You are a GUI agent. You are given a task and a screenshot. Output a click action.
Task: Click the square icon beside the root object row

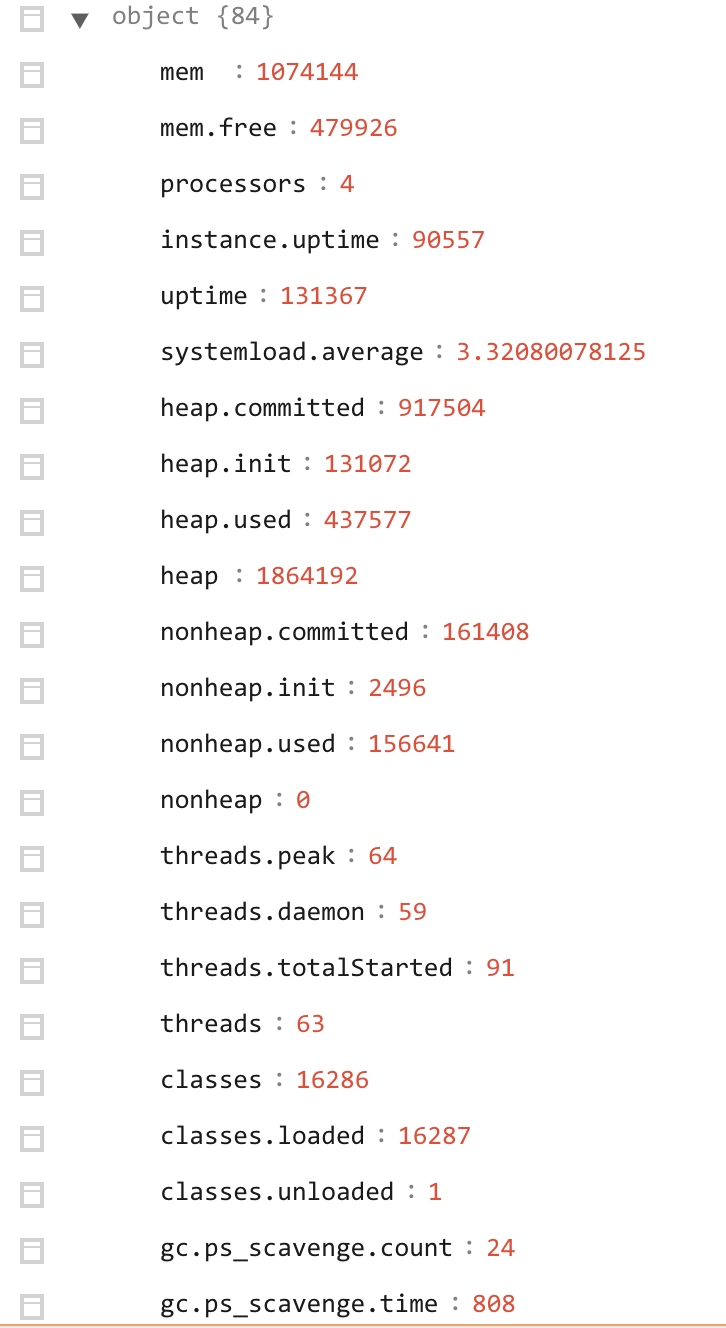tap(32, 18)
